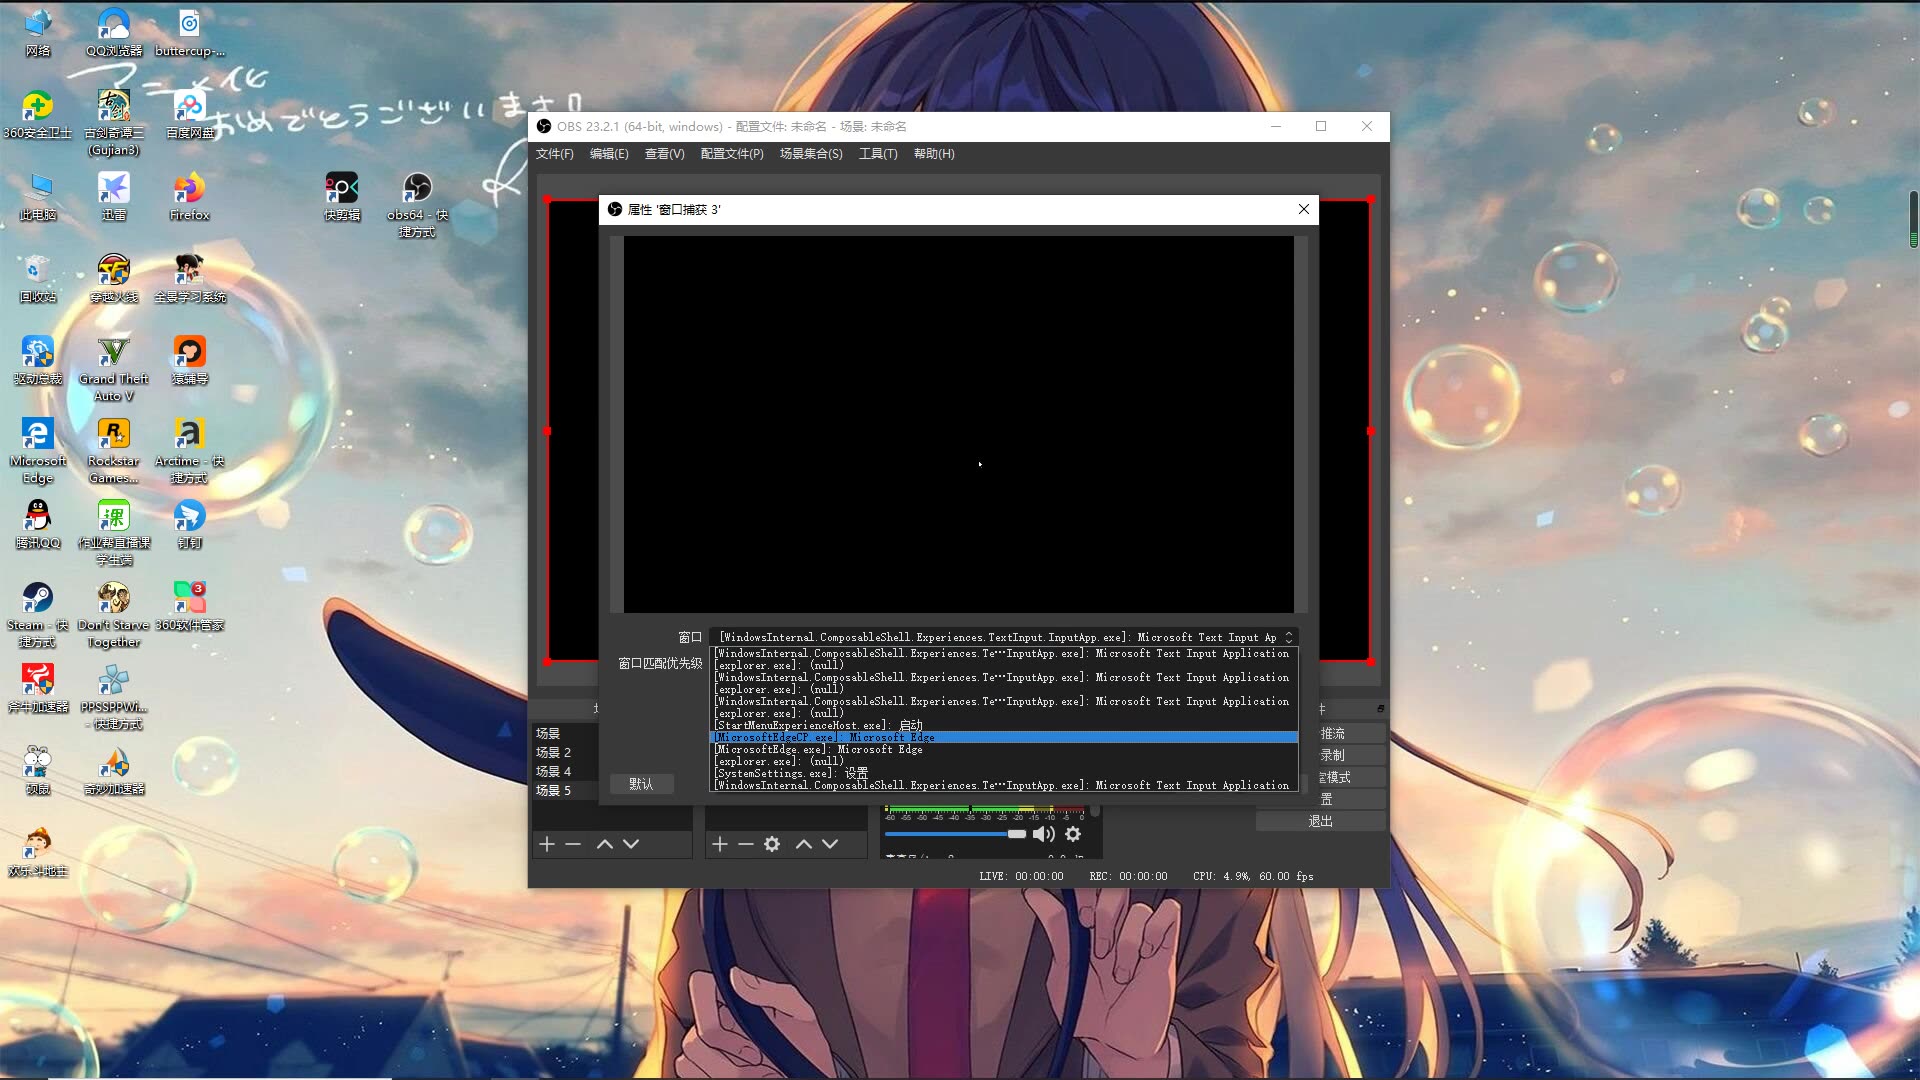Open the 工具(T) menu
Screen dimensions: 1920x1080
[878, 154]
